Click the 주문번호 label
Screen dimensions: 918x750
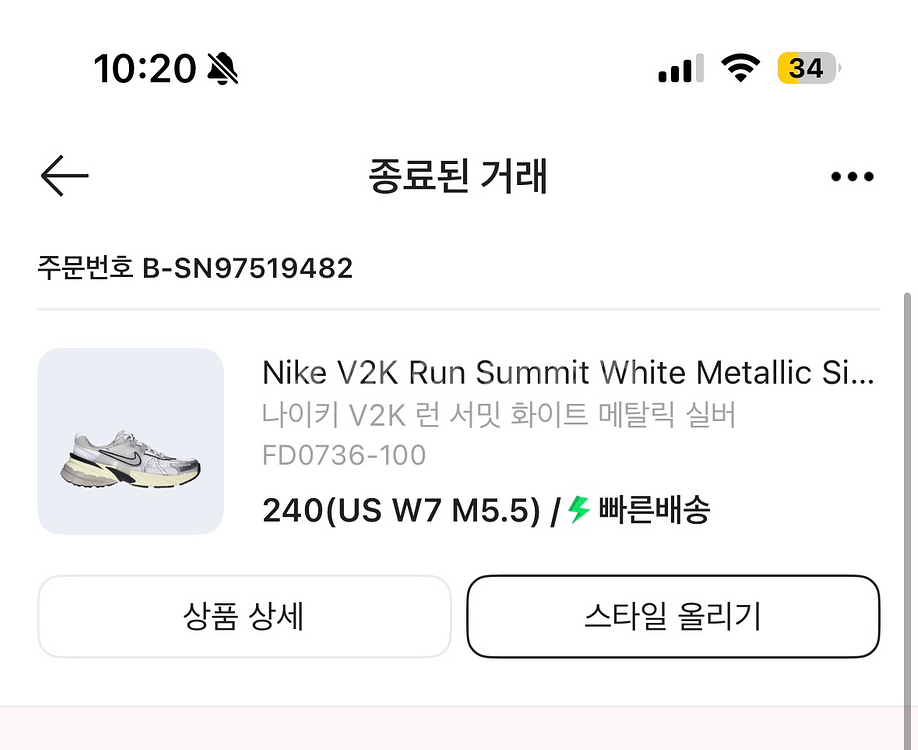(x=85, y=268)
